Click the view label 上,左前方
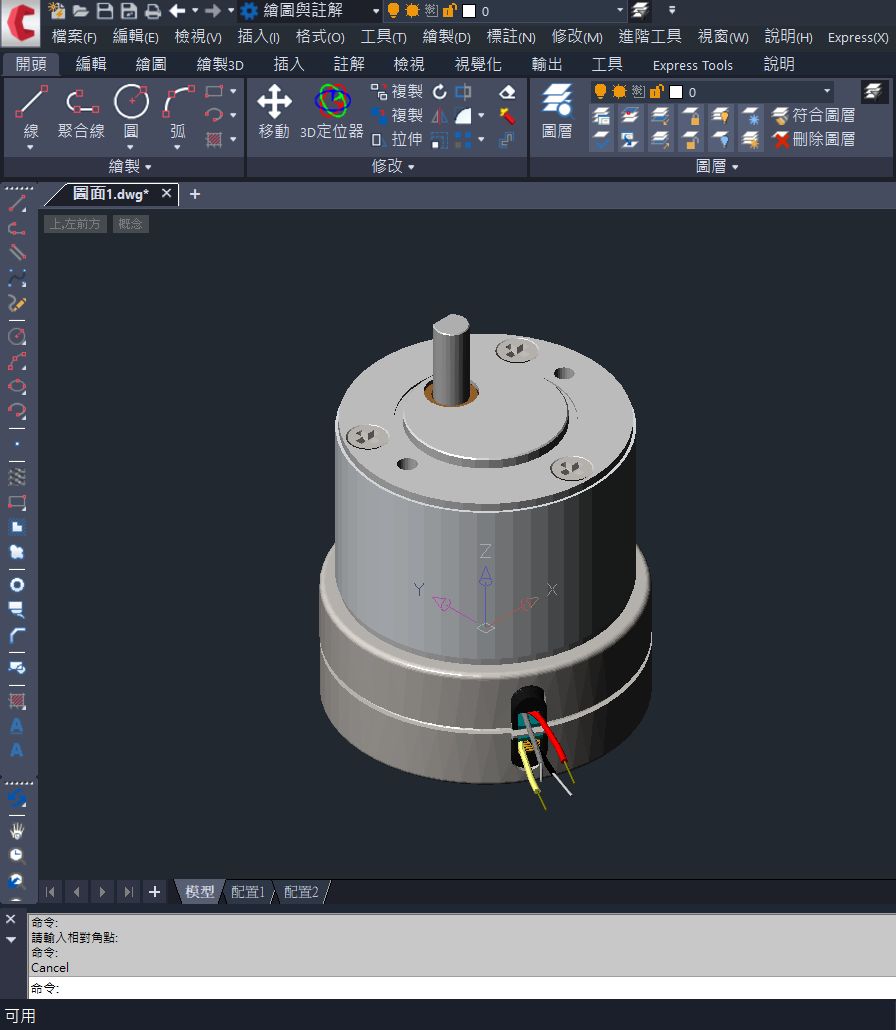Viewport: 896px width, 1030px height. 75,224
